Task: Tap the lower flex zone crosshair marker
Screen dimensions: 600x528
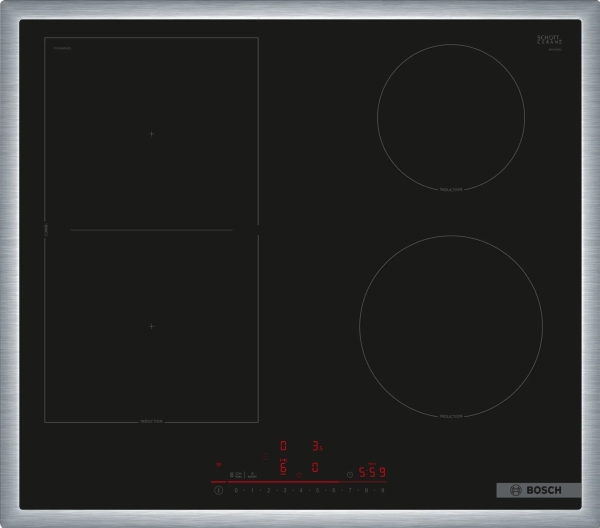Action: (x=152, y=325)
